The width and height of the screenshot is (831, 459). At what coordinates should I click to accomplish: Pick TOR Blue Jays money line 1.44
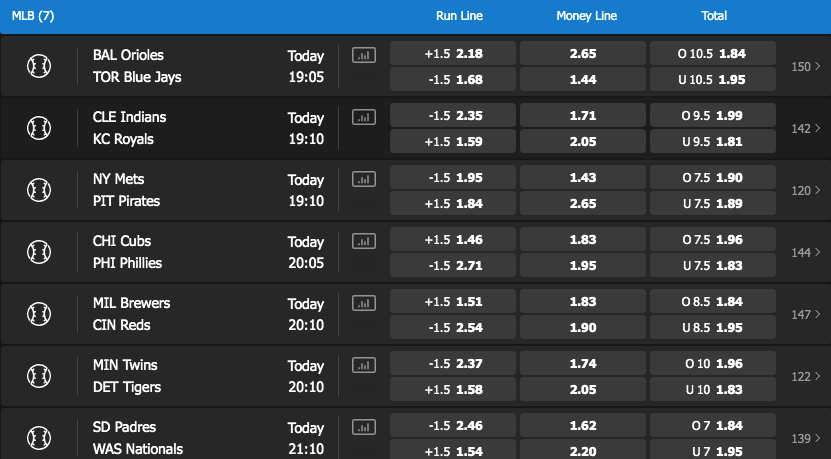coord(582,80)
